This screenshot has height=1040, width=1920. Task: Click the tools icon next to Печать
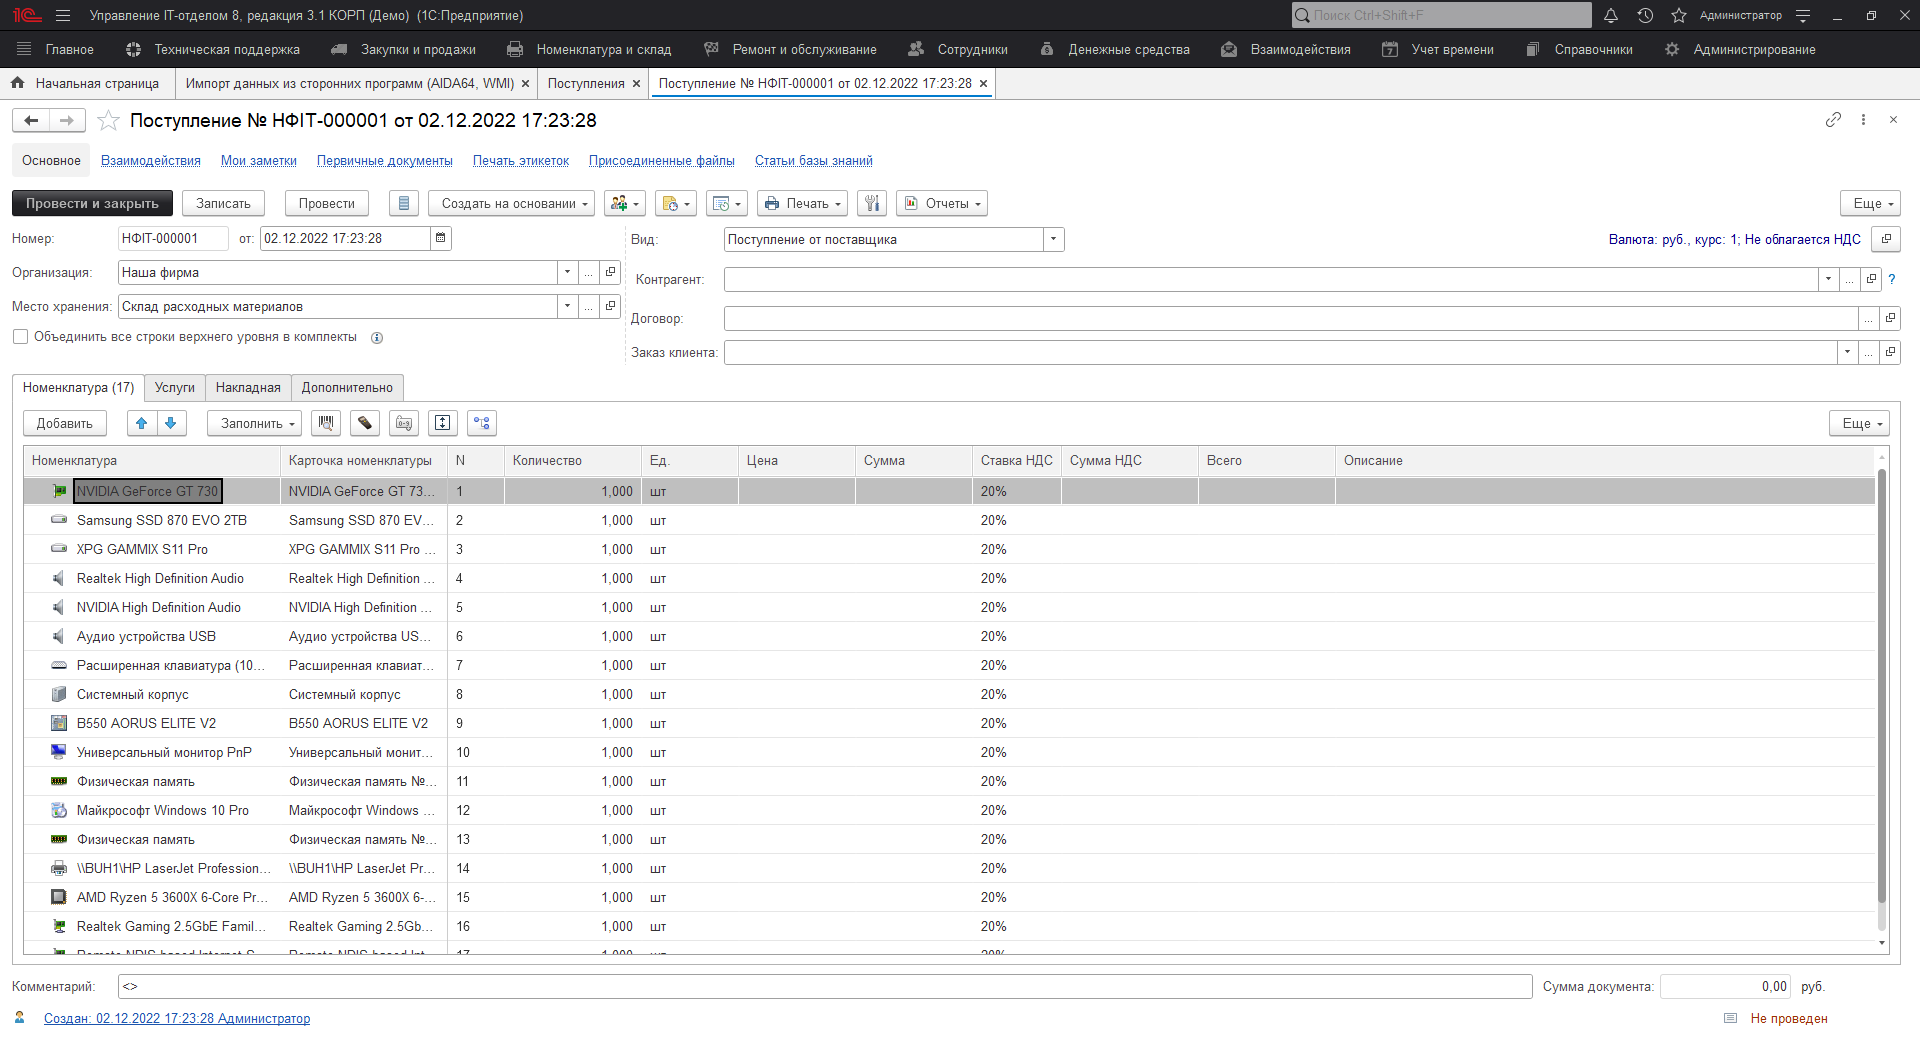pos(872,203)
